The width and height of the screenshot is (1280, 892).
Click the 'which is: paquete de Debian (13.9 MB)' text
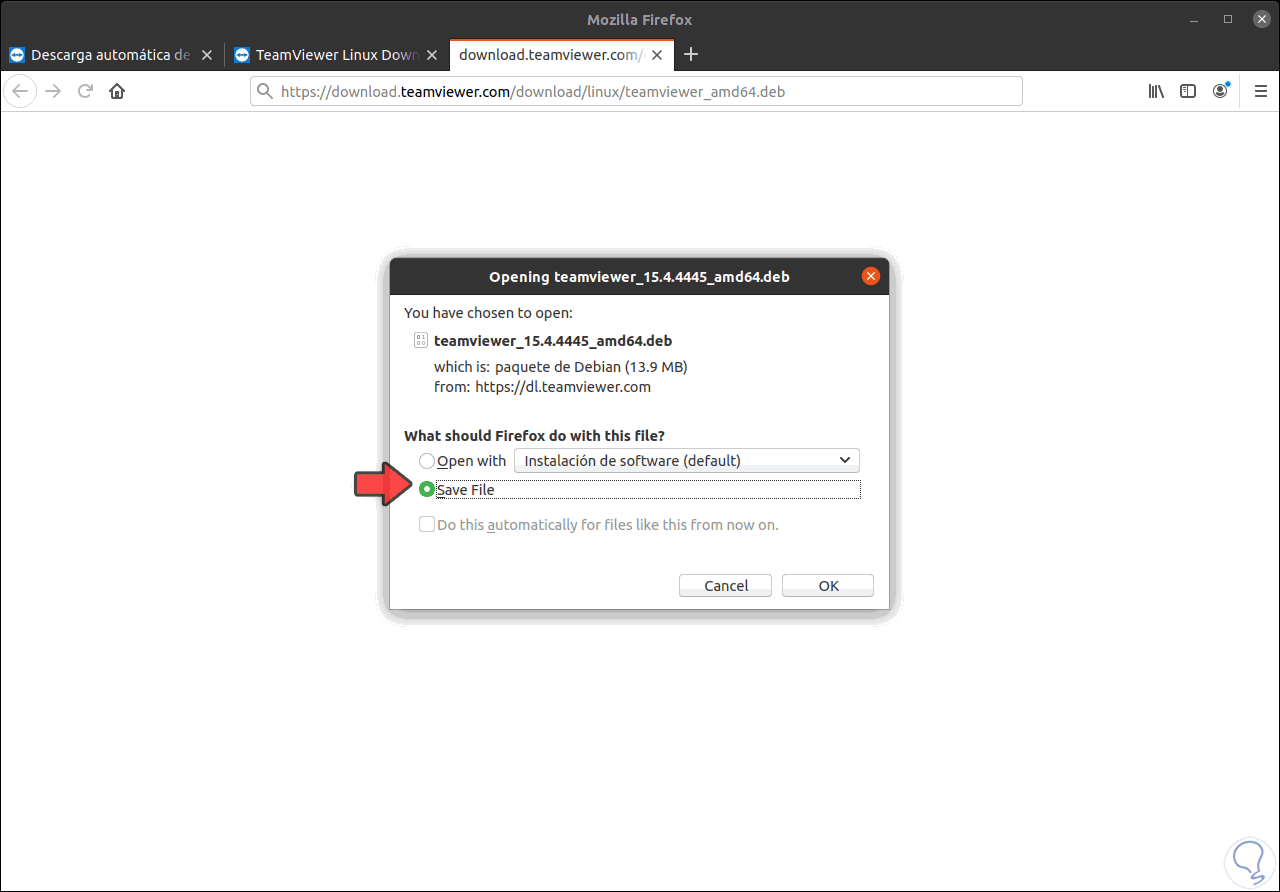561,366
